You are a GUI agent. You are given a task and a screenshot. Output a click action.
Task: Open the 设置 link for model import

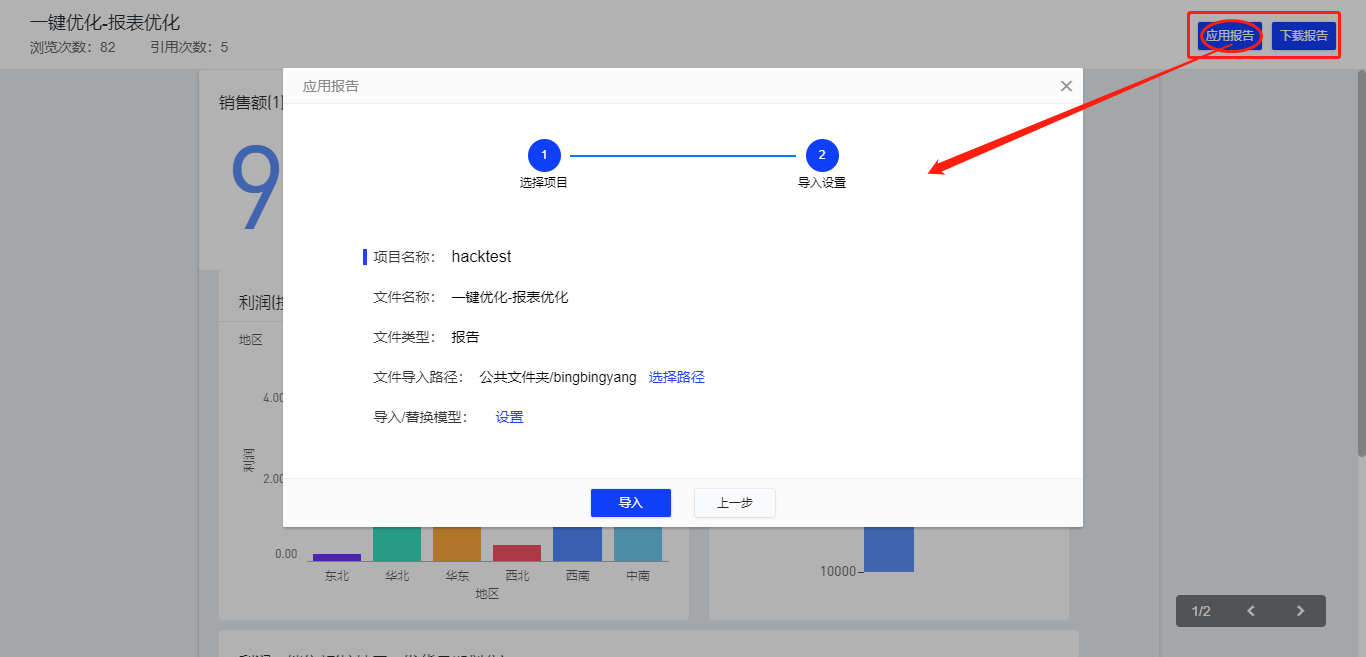point(510,417)
